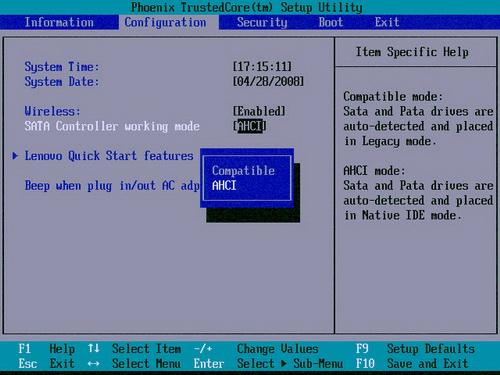
Task: Click the Phoenix TrustedCore Setup Utility title
Action: click(247, 7)
